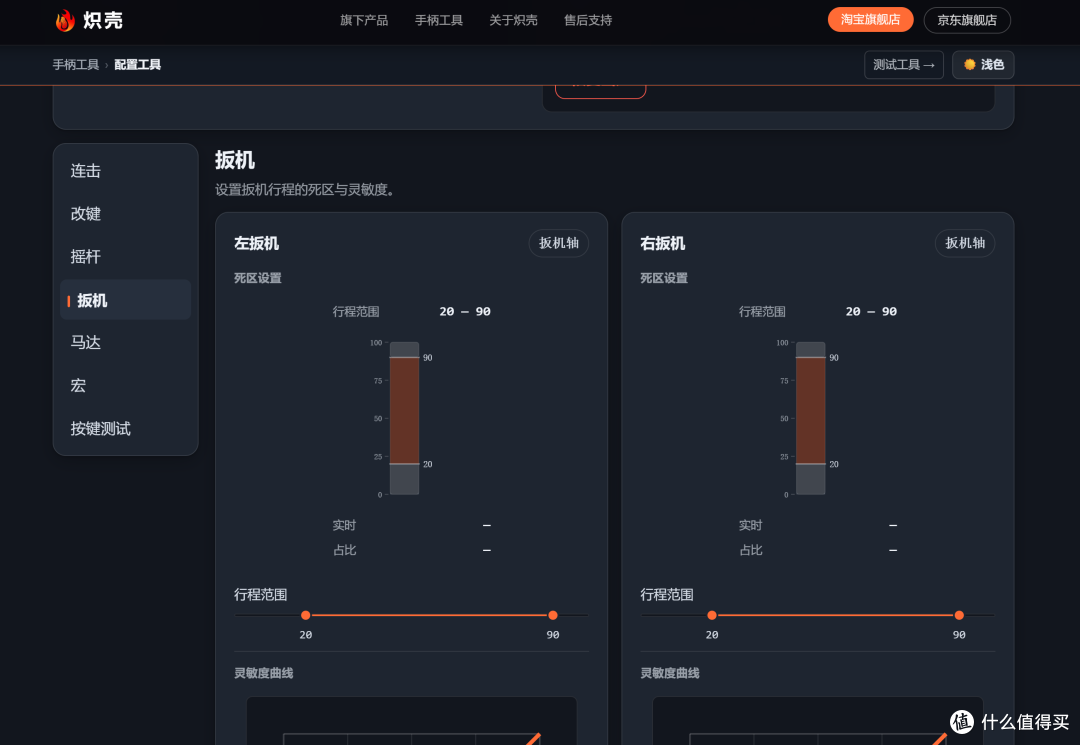Select 马达 in the sidebar
Screen dimensions: 1080x745
click(x=125, y=342)
